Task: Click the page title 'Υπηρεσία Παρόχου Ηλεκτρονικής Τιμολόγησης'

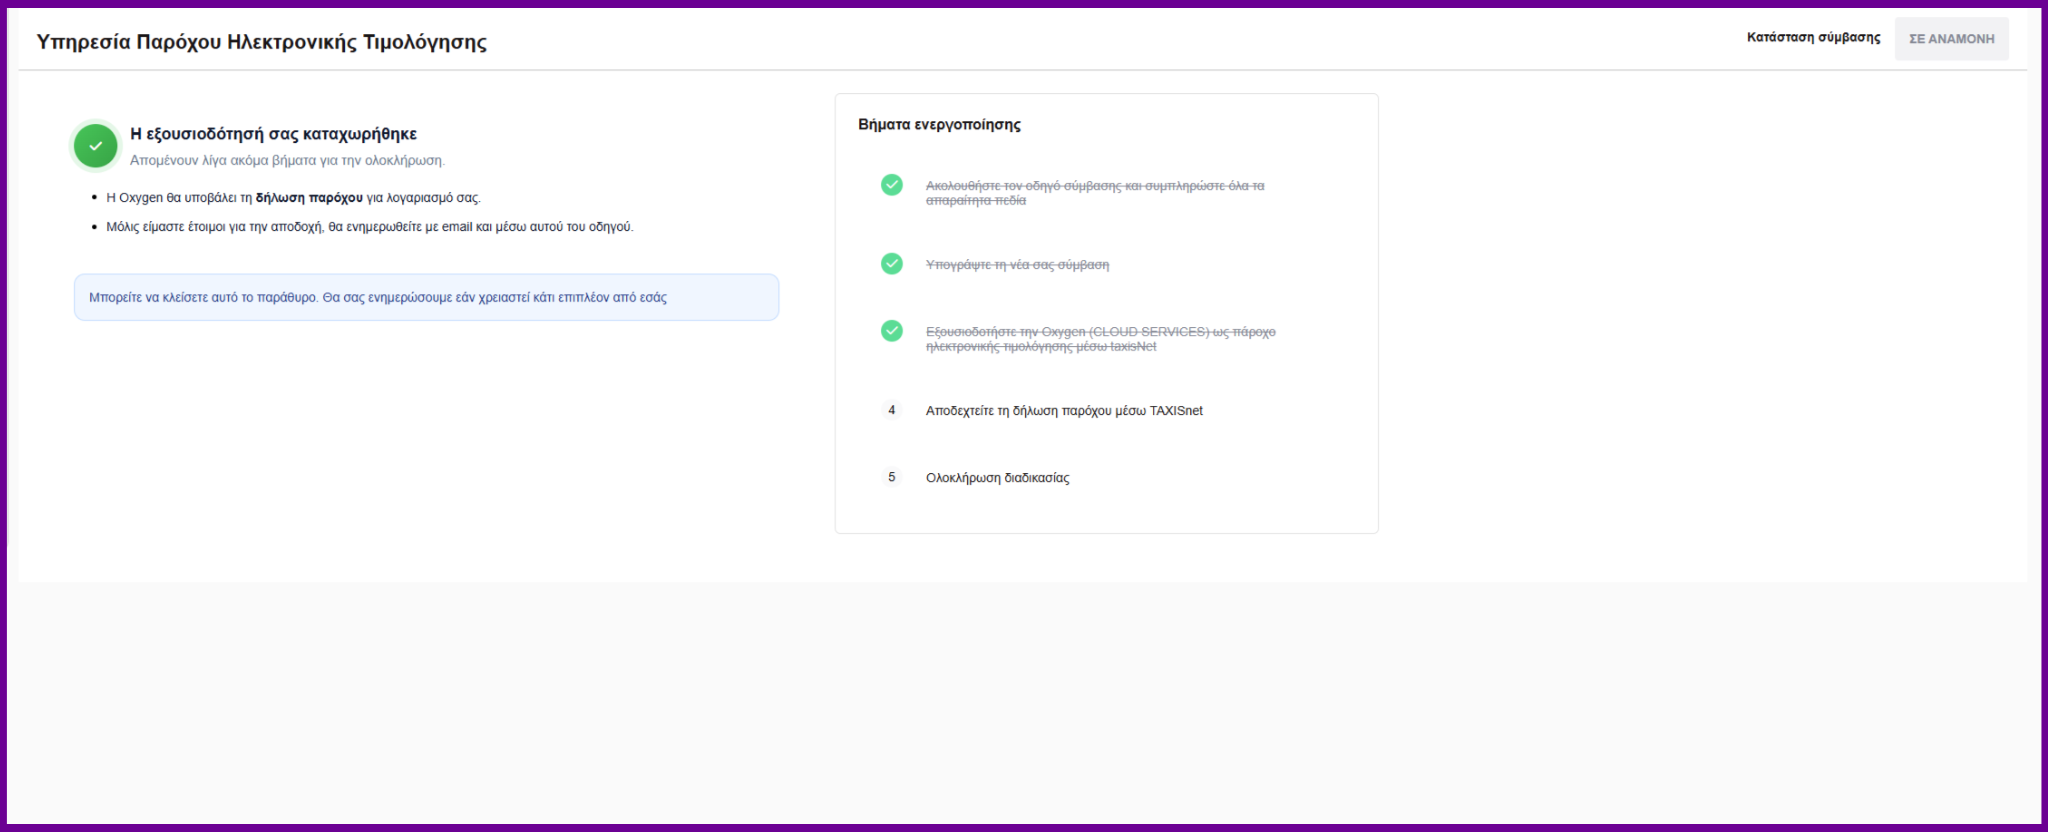Action: pyautogui.click(x=262, y=42)
